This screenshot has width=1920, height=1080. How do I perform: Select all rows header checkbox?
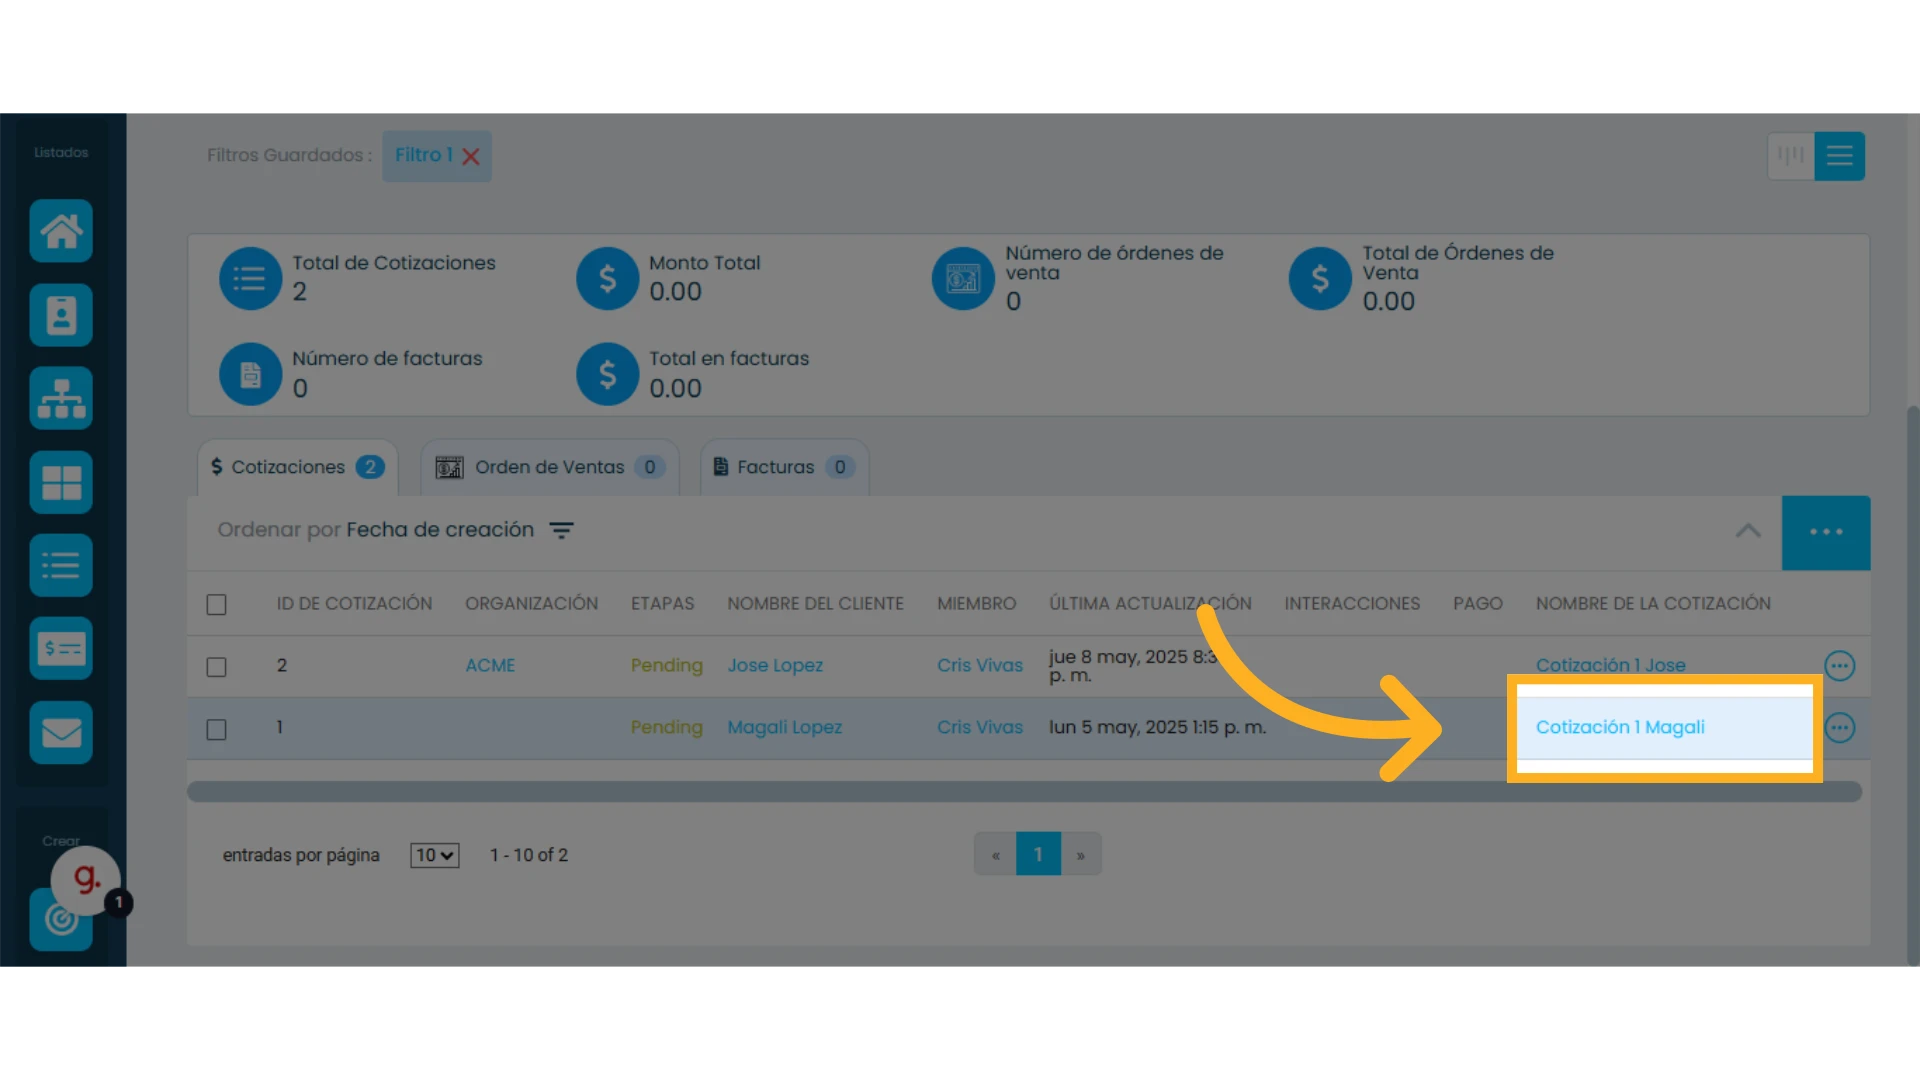pos(216,605)
